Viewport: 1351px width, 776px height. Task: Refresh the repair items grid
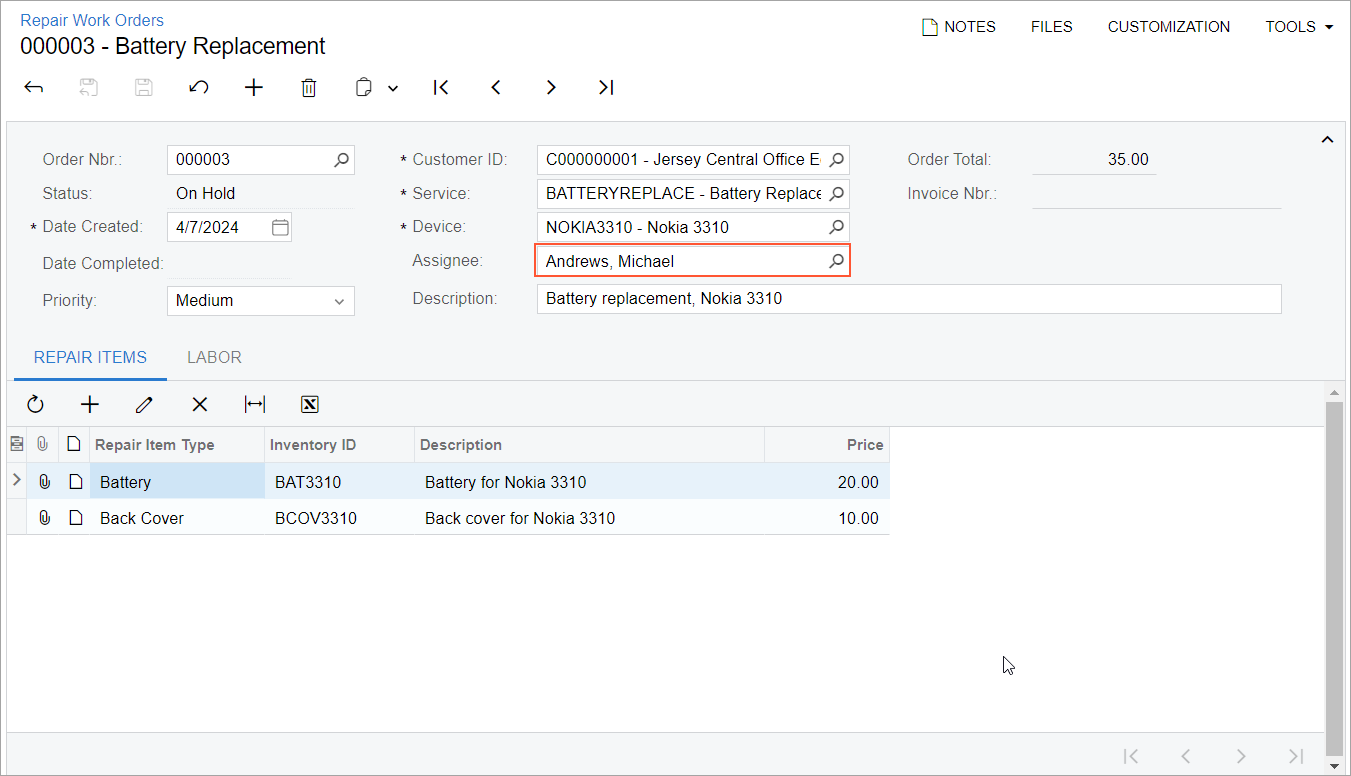pos(36,404)
